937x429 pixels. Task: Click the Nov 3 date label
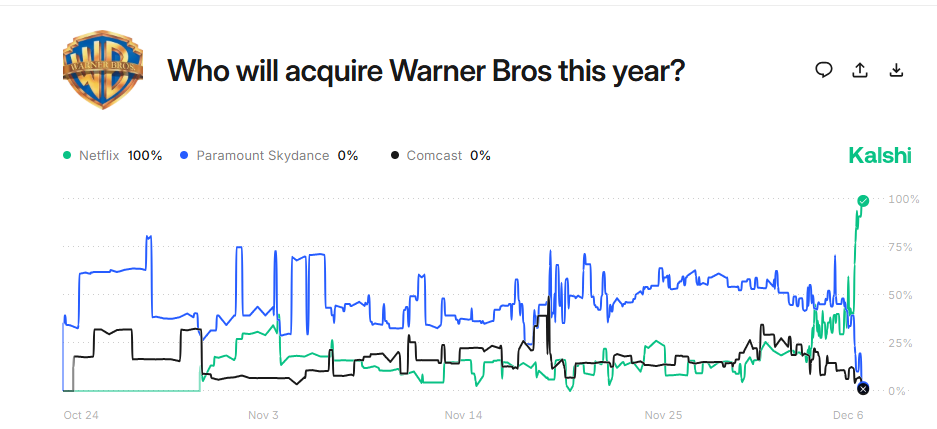tap(263, 414)
